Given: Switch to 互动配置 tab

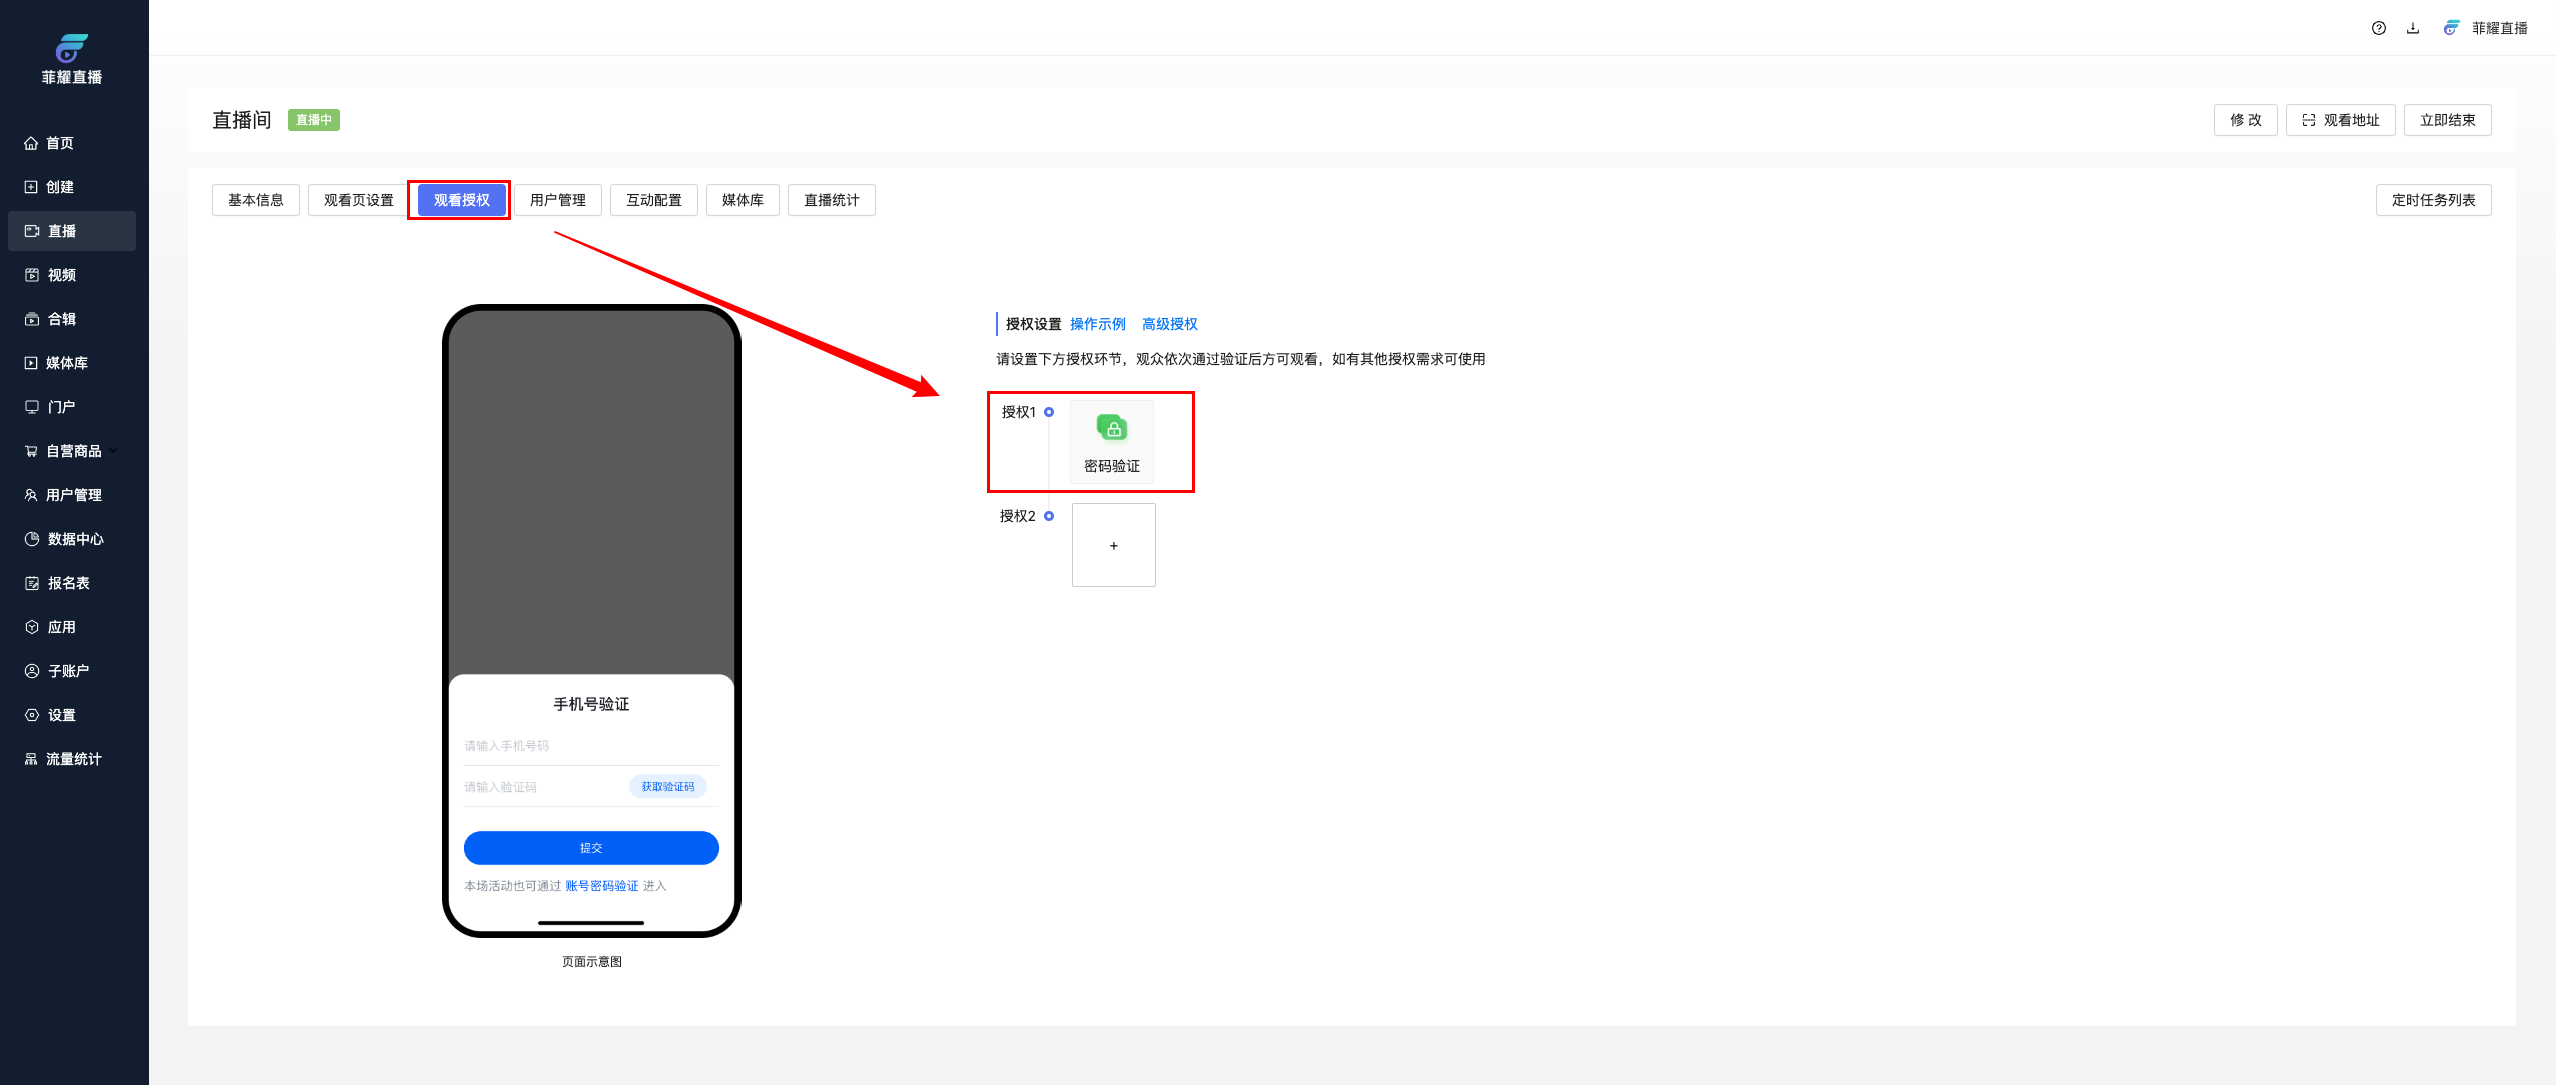Looking at the screenshot, I should tap(653, 200).
